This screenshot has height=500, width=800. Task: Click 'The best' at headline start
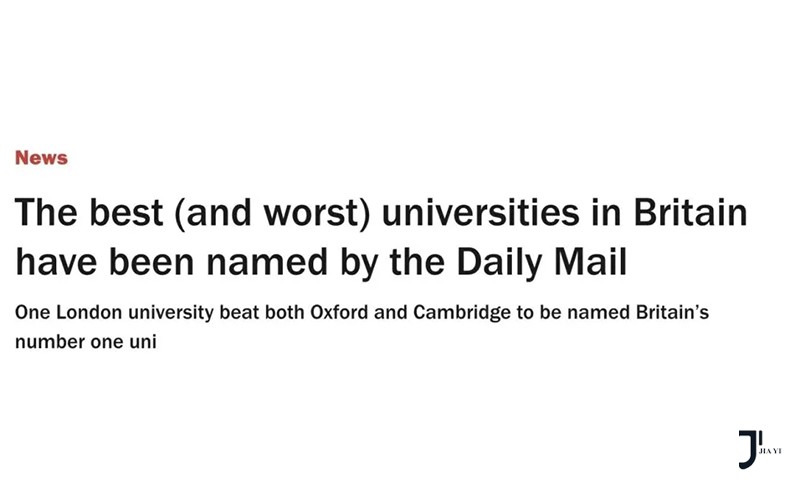coord(89,212)
